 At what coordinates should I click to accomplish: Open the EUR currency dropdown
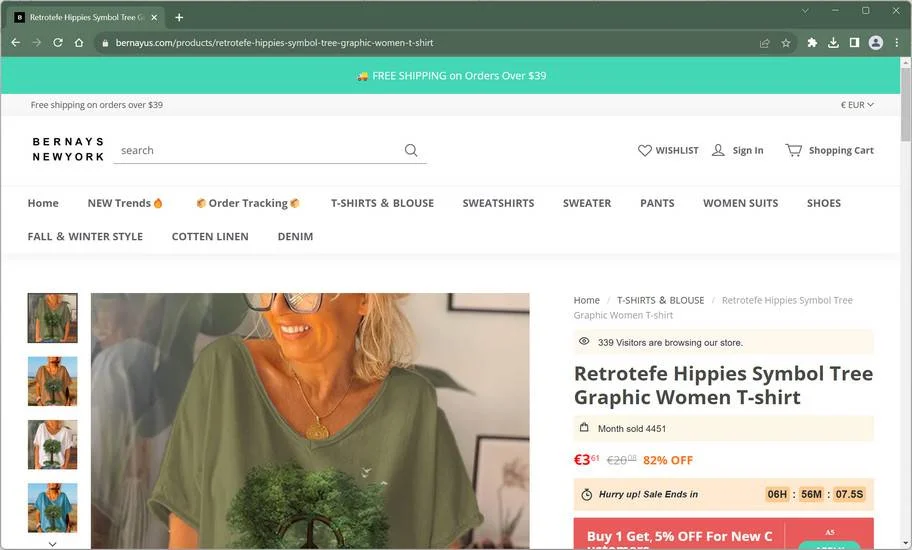857,105
